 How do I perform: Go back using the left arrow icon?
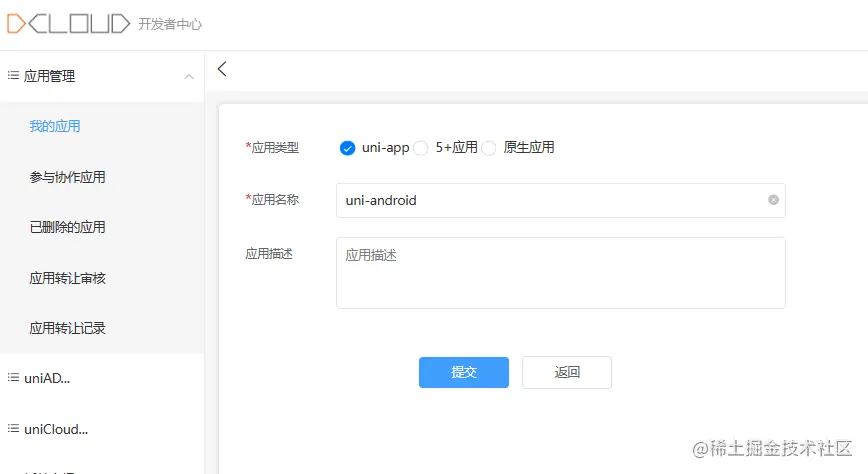[x=222, y=69]
